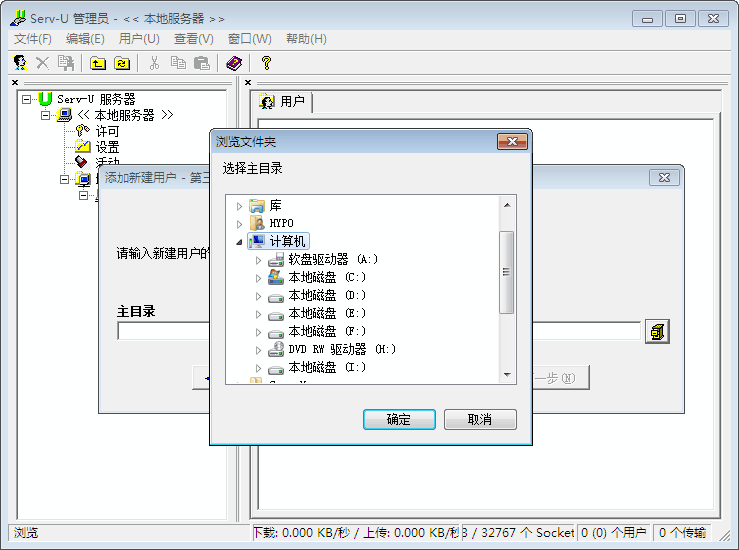Click the browse folder icon beside home directory field
Screen dimensions: 739x550
click(x=657, y=331)
